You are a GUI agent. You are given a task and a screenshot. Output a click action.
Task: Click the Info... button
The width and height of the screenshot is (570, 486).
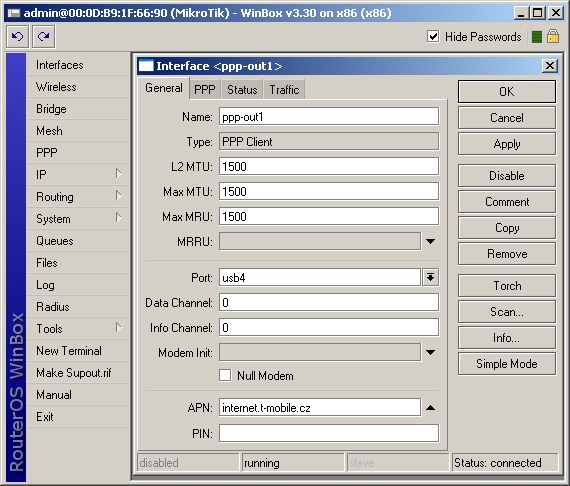point(507,338)
